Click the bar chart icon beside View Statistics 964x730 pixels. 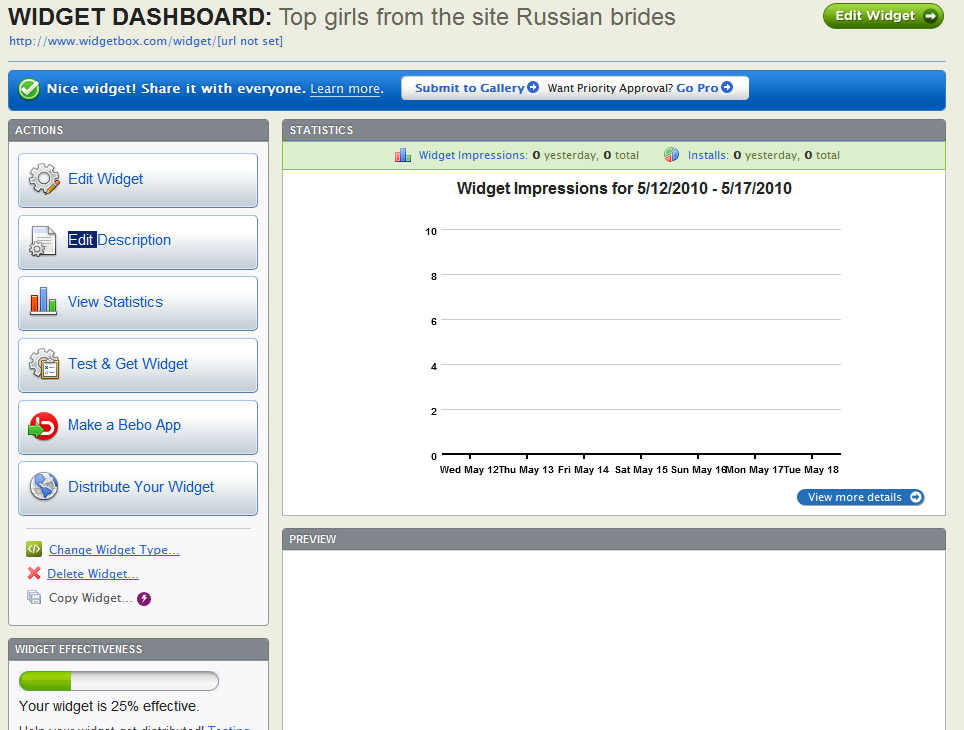coord(43,301)
